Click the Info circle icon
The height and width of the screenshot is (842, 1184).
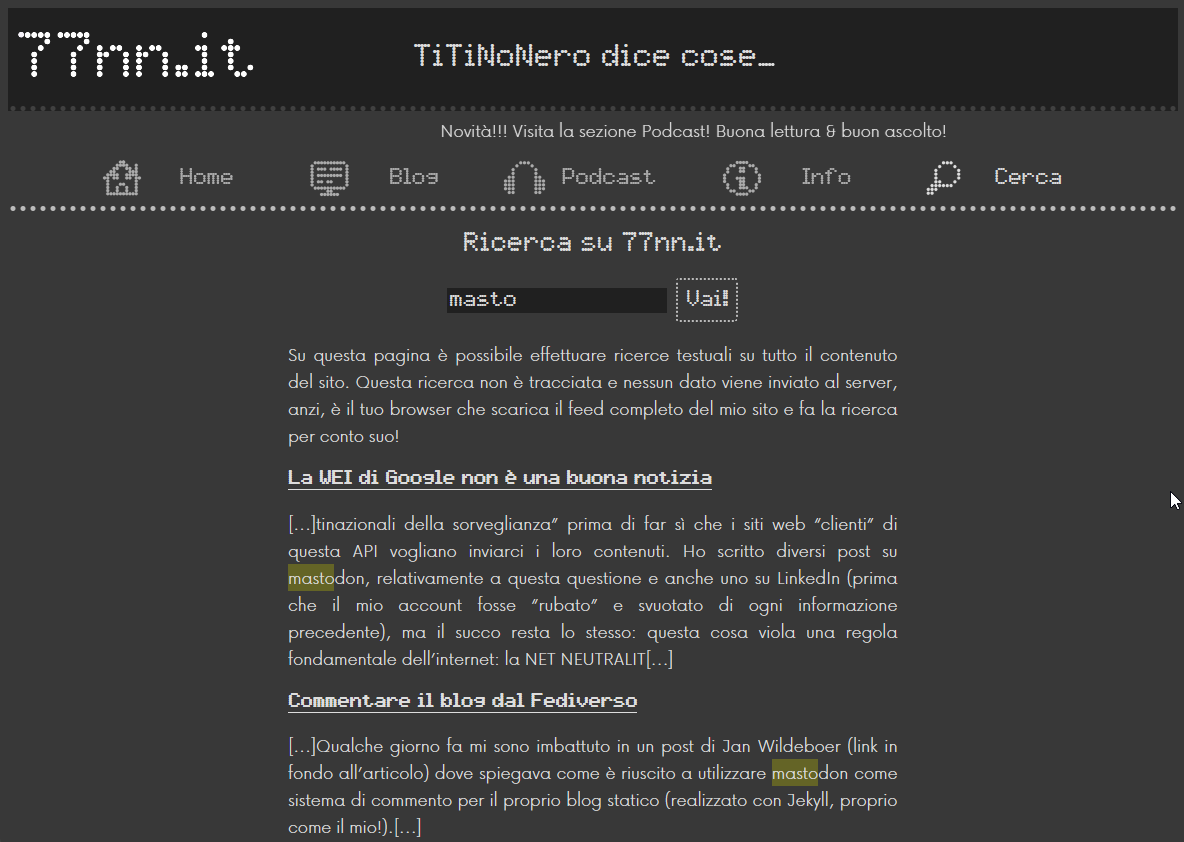pos(741,178)
